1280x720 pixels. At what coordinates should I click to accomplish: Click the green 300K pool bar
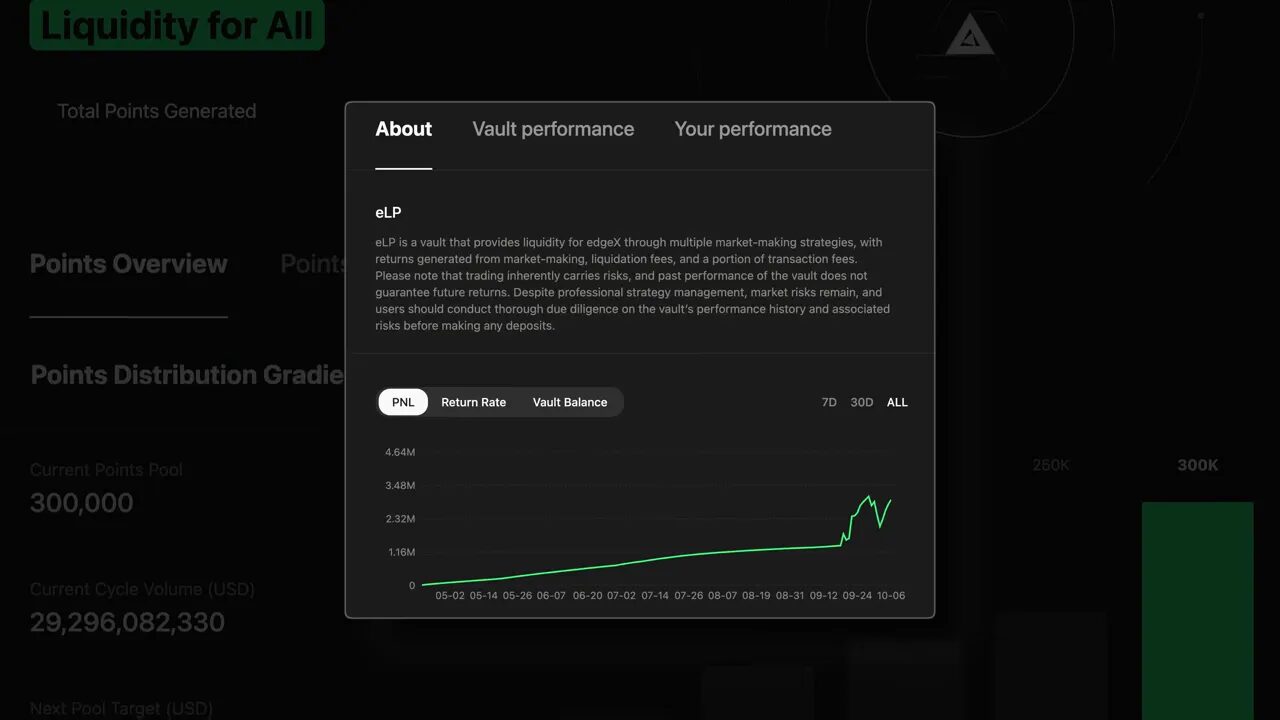(1197, 600)
